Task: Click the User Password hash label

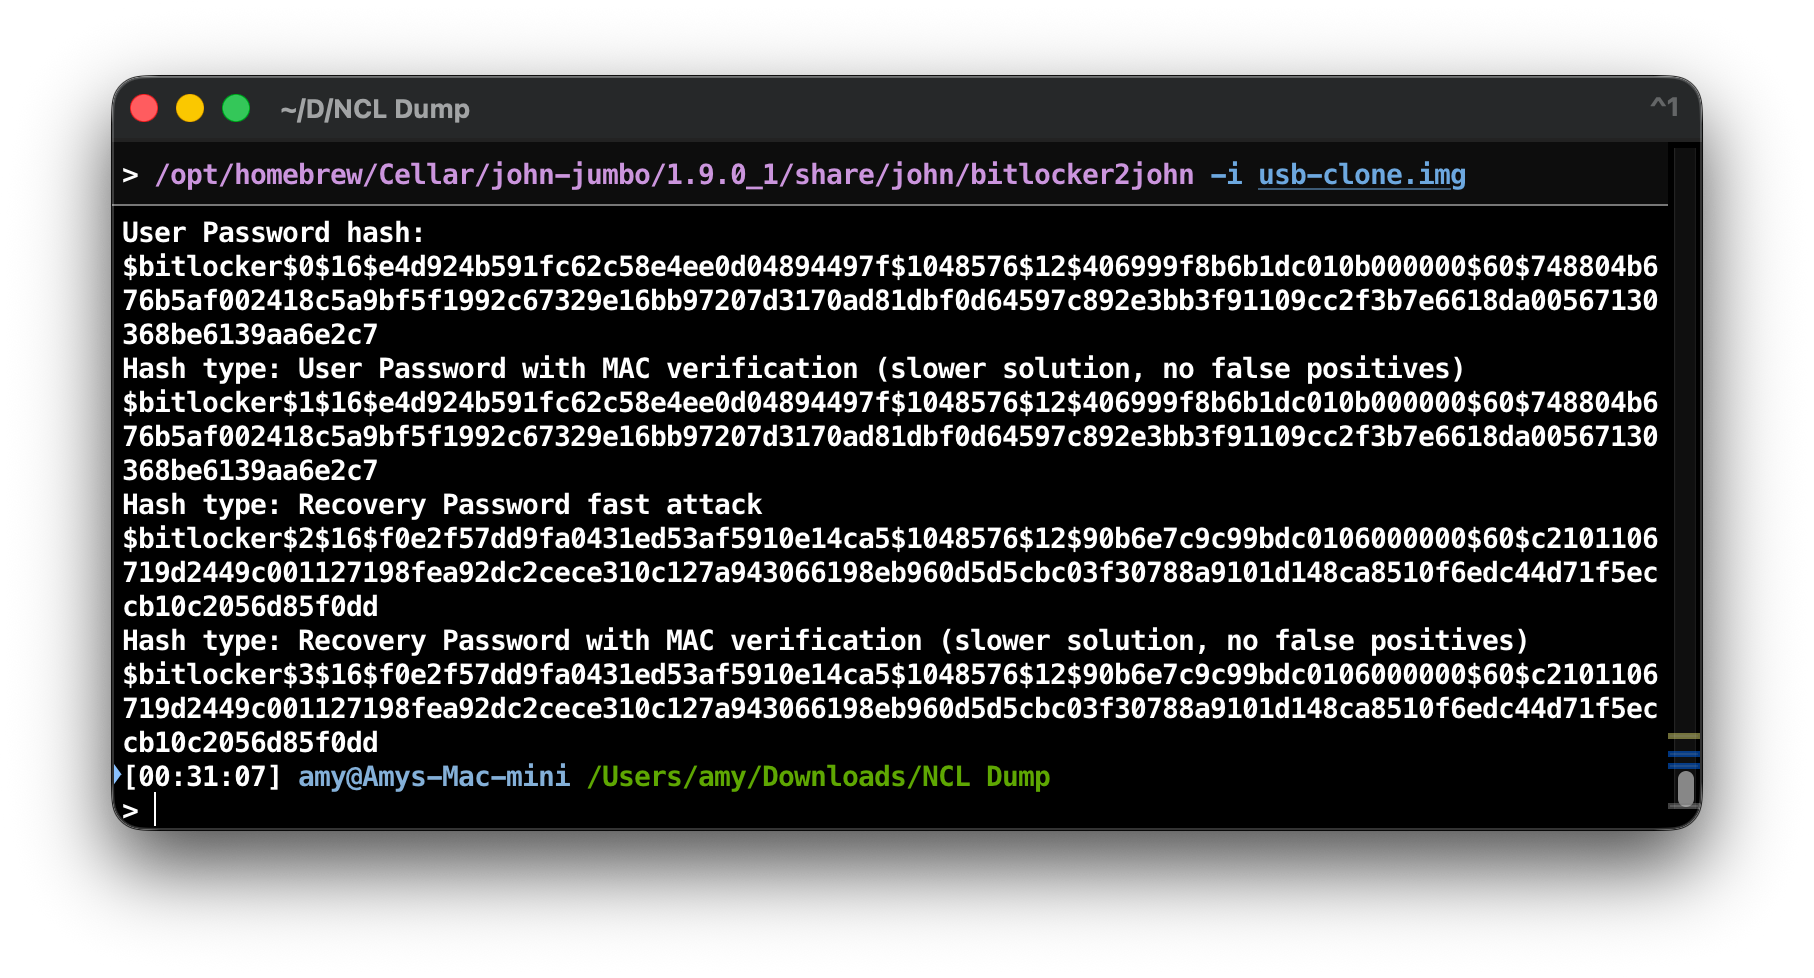Action: (x=271, y=233)
